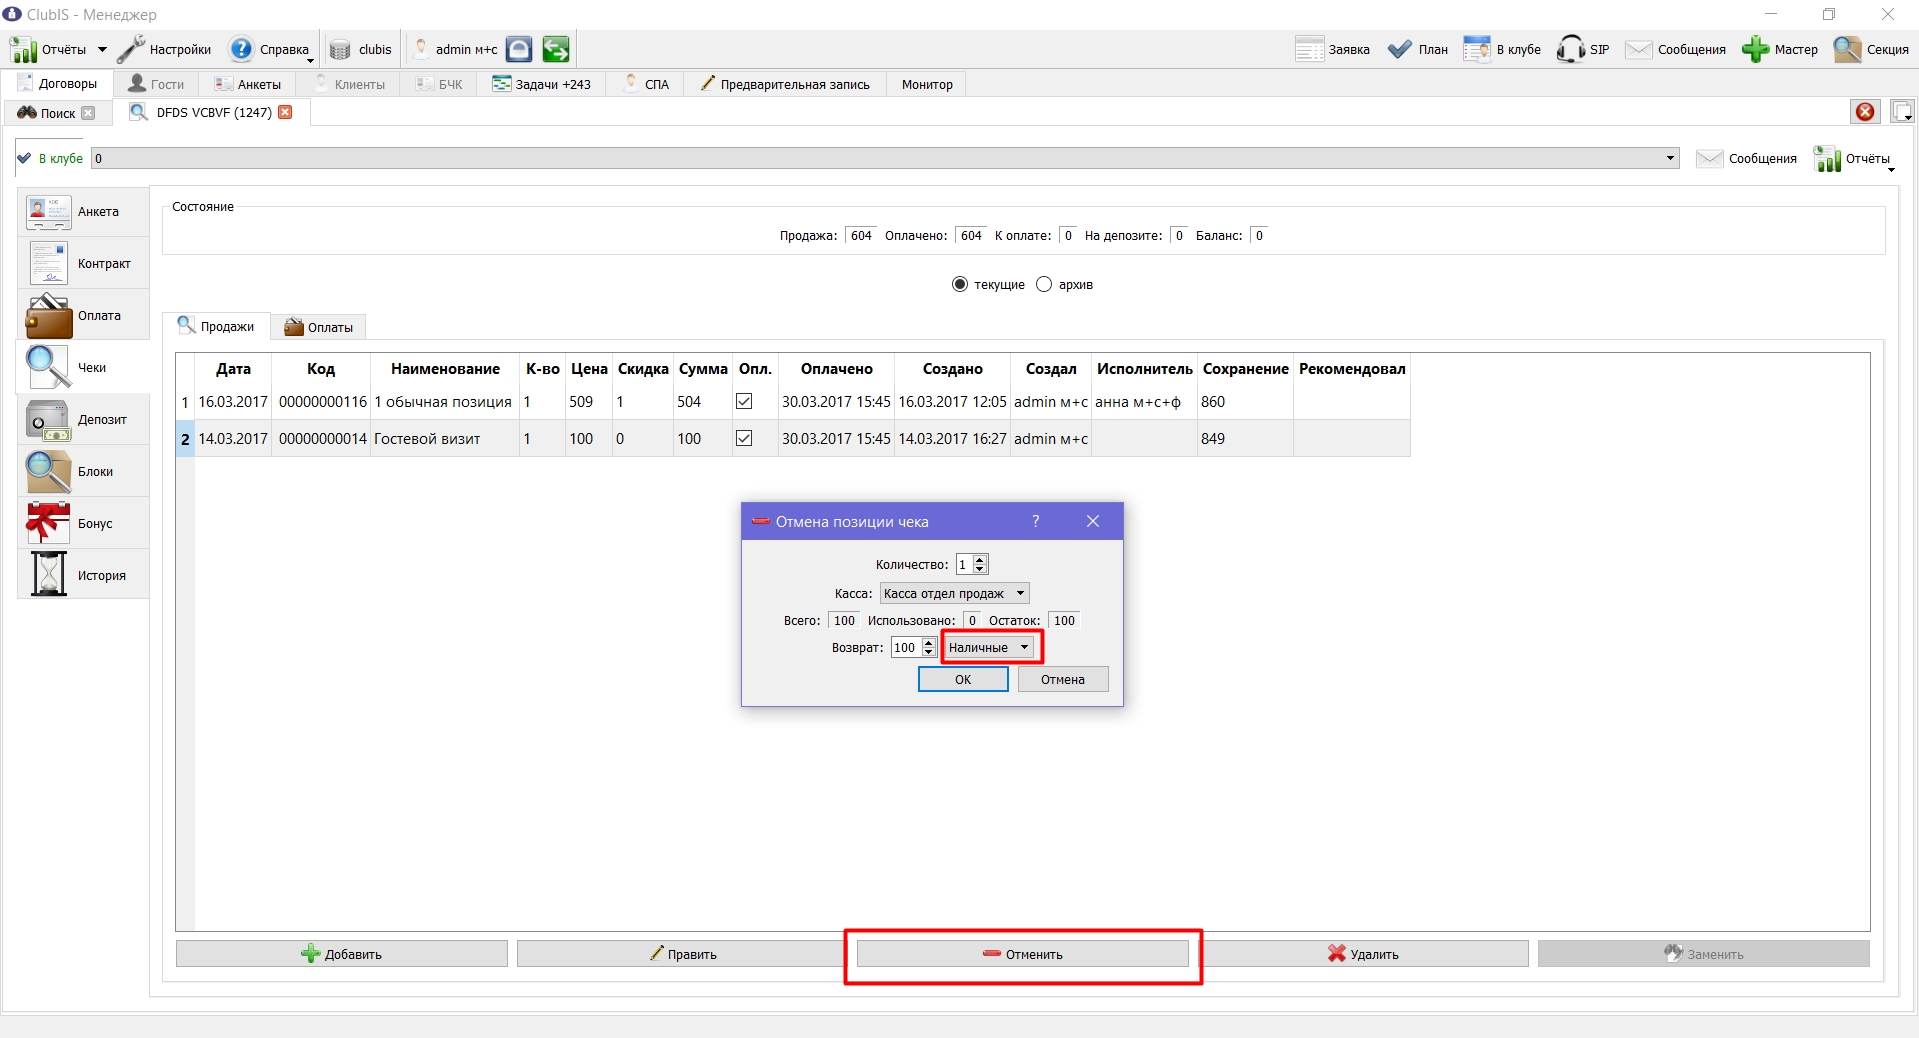This screenshot has height=1038, width=1919.
Task: Open the Оплата wallet icon
Action: 48,316
